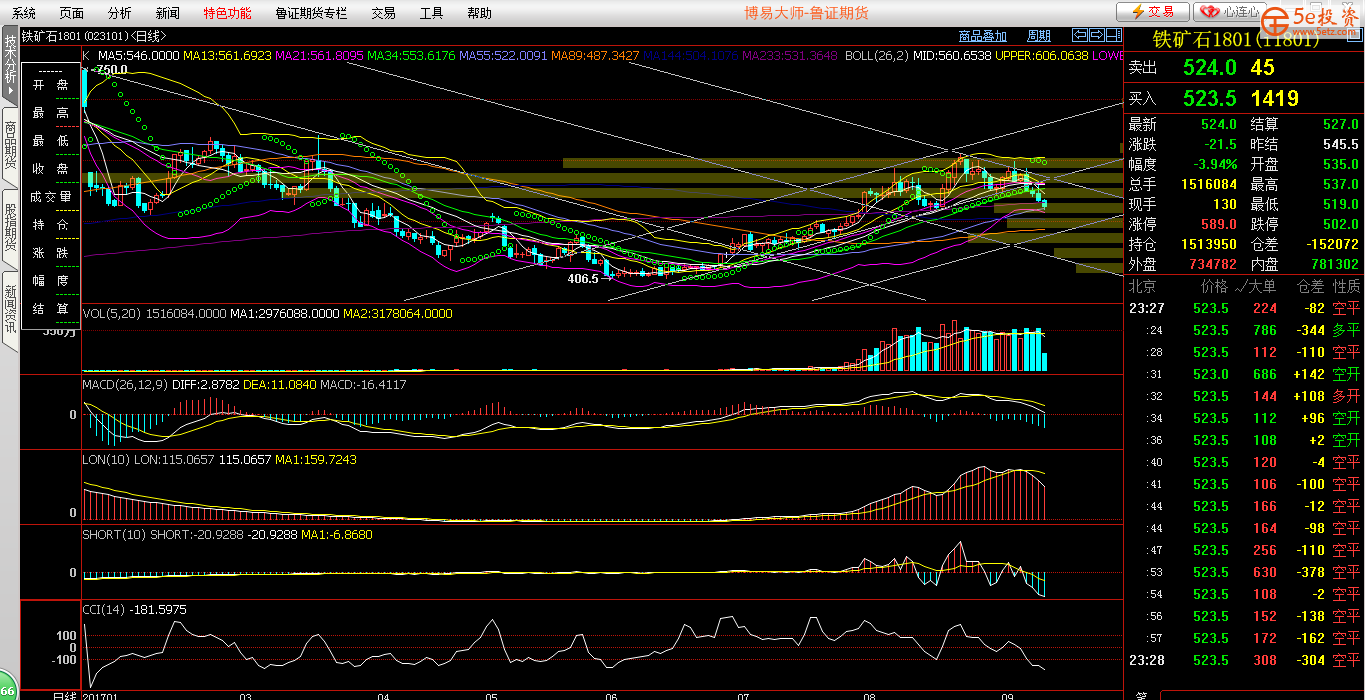Click the 内盘 value 781302
The image size is (1365, 700).
(x=1334, y=264)
